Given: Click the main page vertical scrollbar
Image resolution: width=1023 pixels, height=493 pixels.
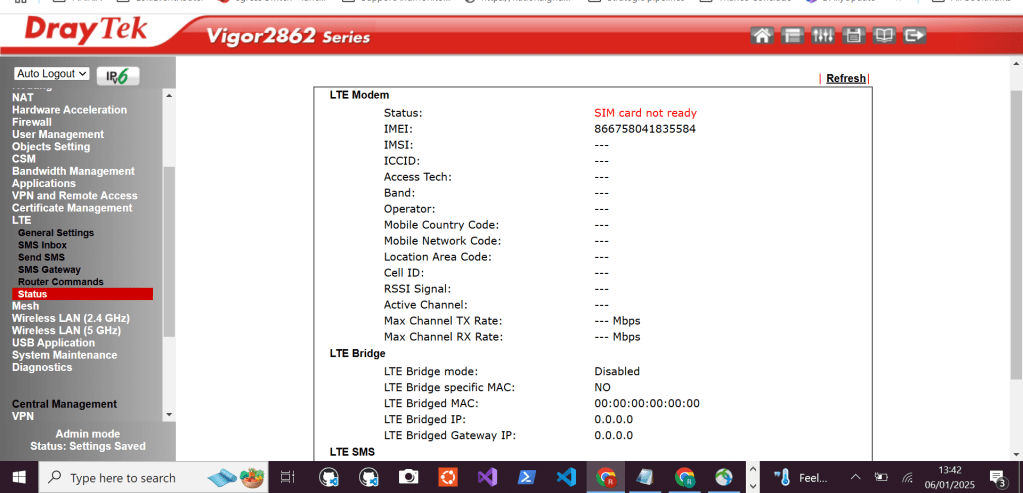Looking at the screenshot, I should coord(1016,235).
